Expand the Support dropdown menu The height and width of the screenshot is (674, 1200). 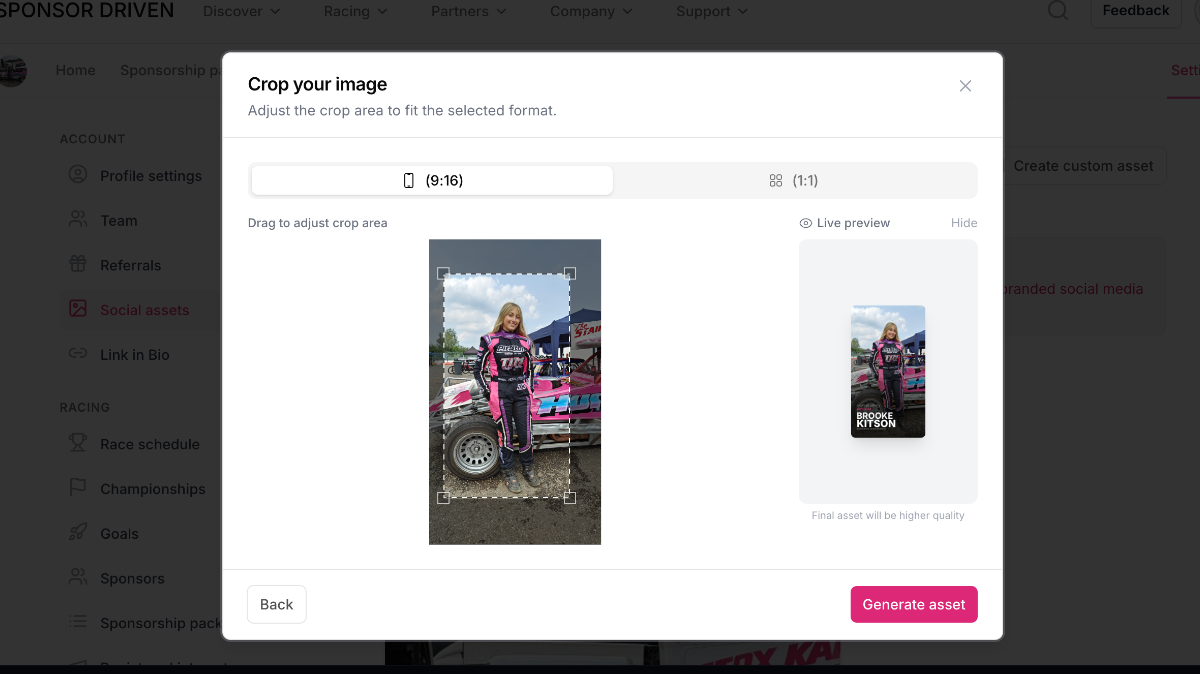[712, 11]
